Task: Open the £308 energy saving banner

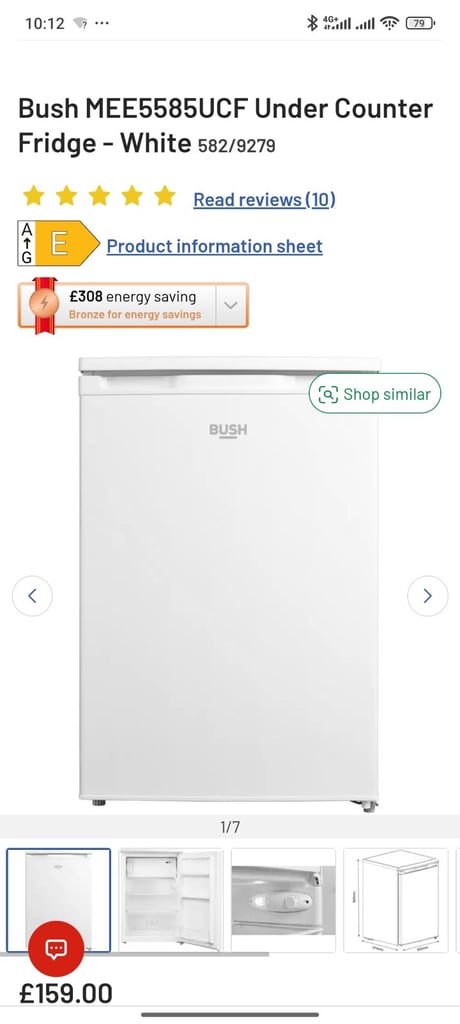Action: (133, 305)
